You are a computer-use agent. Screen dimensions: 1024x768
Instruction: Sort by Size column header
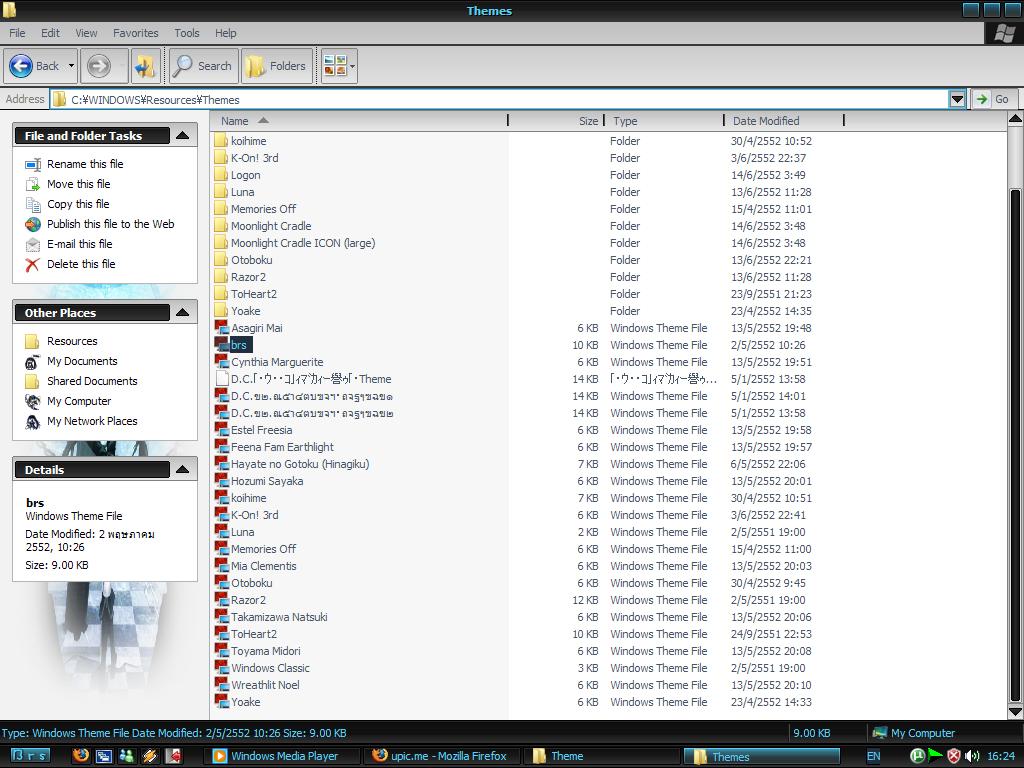click(x=556, y=121)
